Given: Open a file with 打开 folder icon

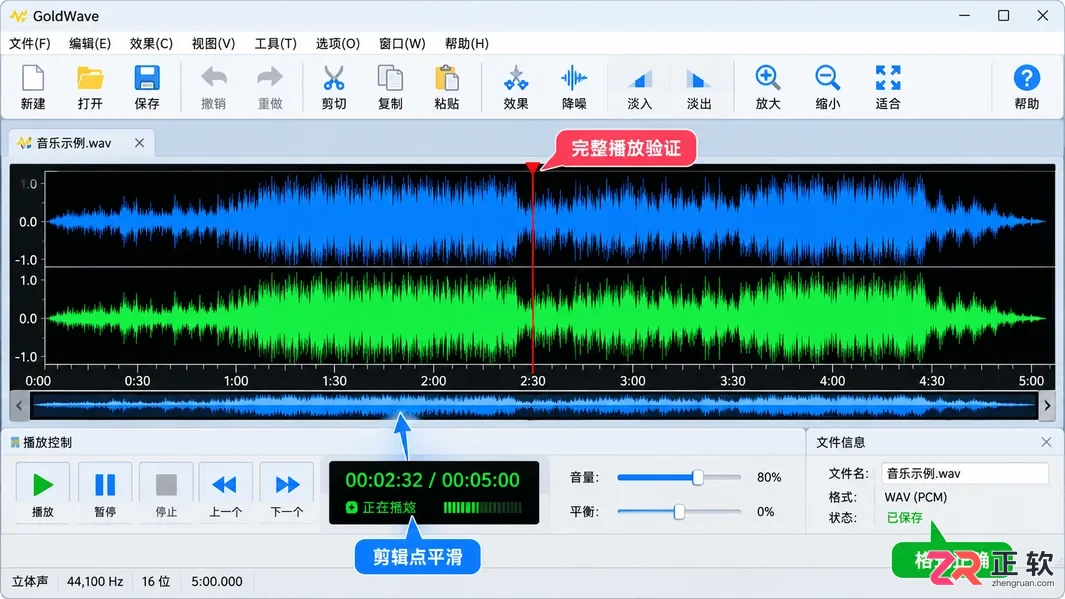Looking at the screenshot, I should 90,86.
